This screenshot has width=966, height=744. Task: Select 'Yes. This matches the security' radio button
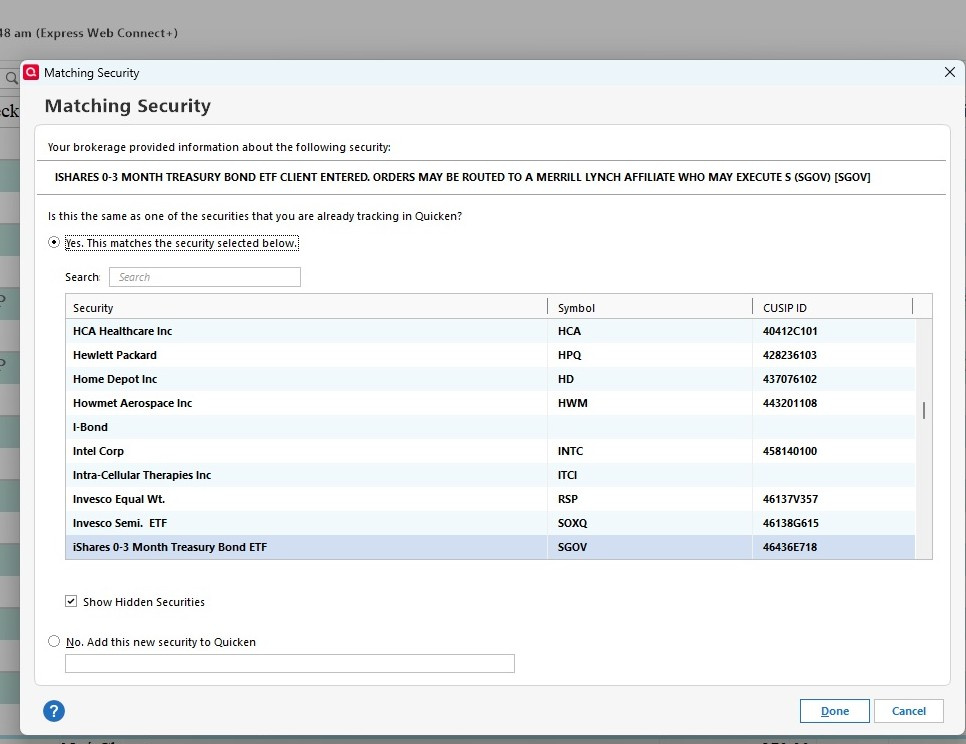(x=54, y=243)
